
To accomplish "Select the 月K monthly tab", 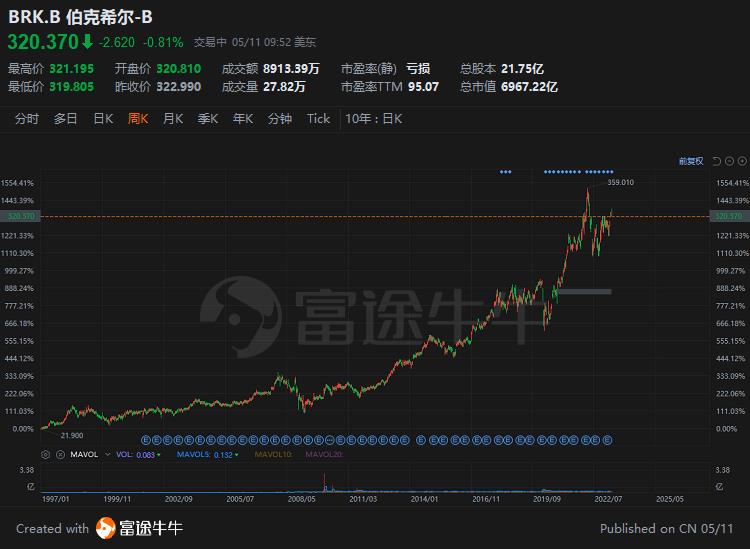I will click(x=173, y=119).
